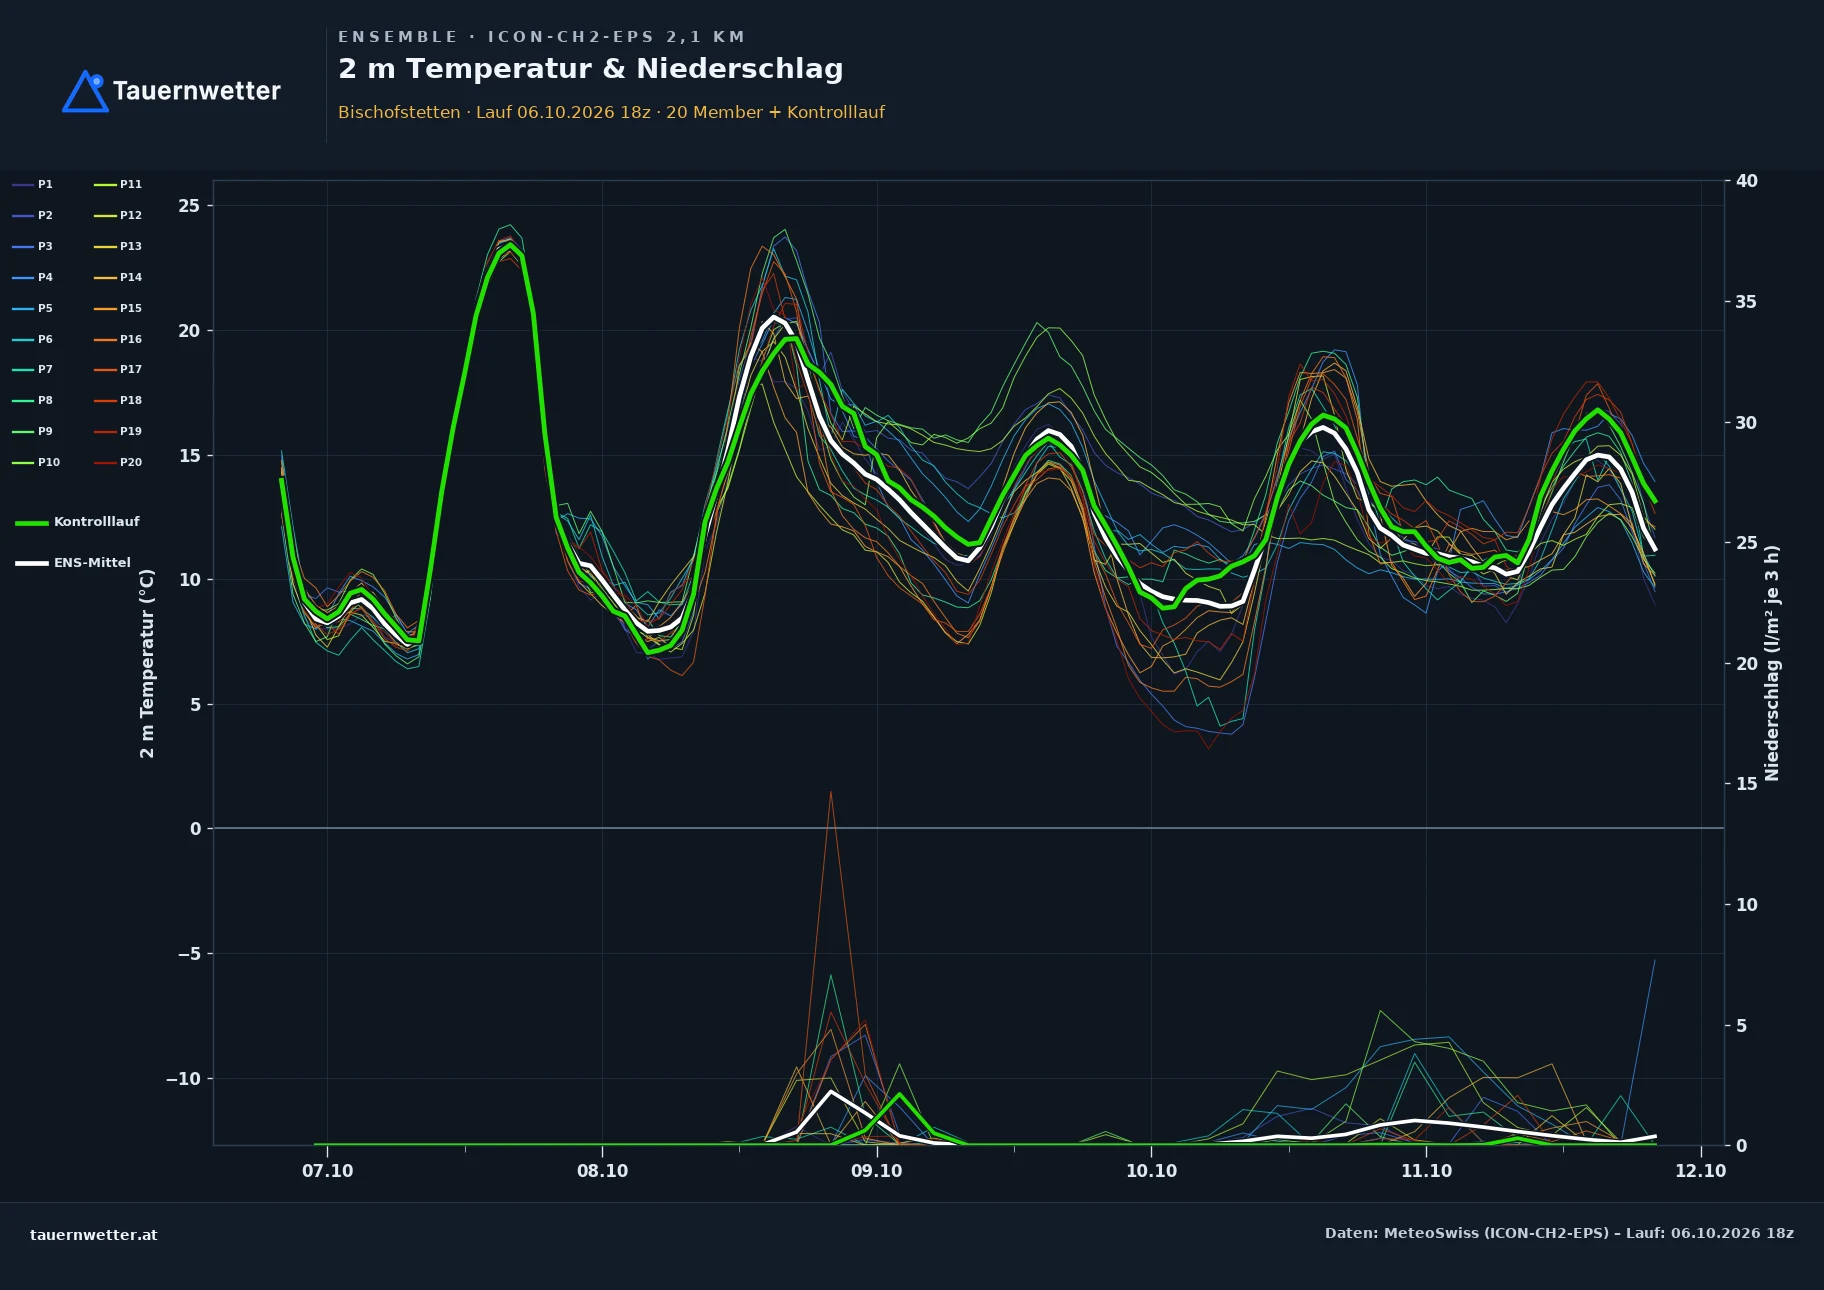Select the P3 legend entry
Viewport: 1824px width, 1290px height.
click(x=32, y=246)
